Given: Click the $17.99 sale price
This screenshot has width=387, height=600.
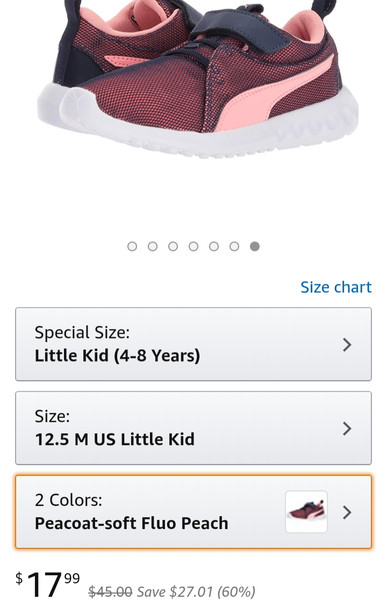Looking at the screenshot, I should point(47,584).
